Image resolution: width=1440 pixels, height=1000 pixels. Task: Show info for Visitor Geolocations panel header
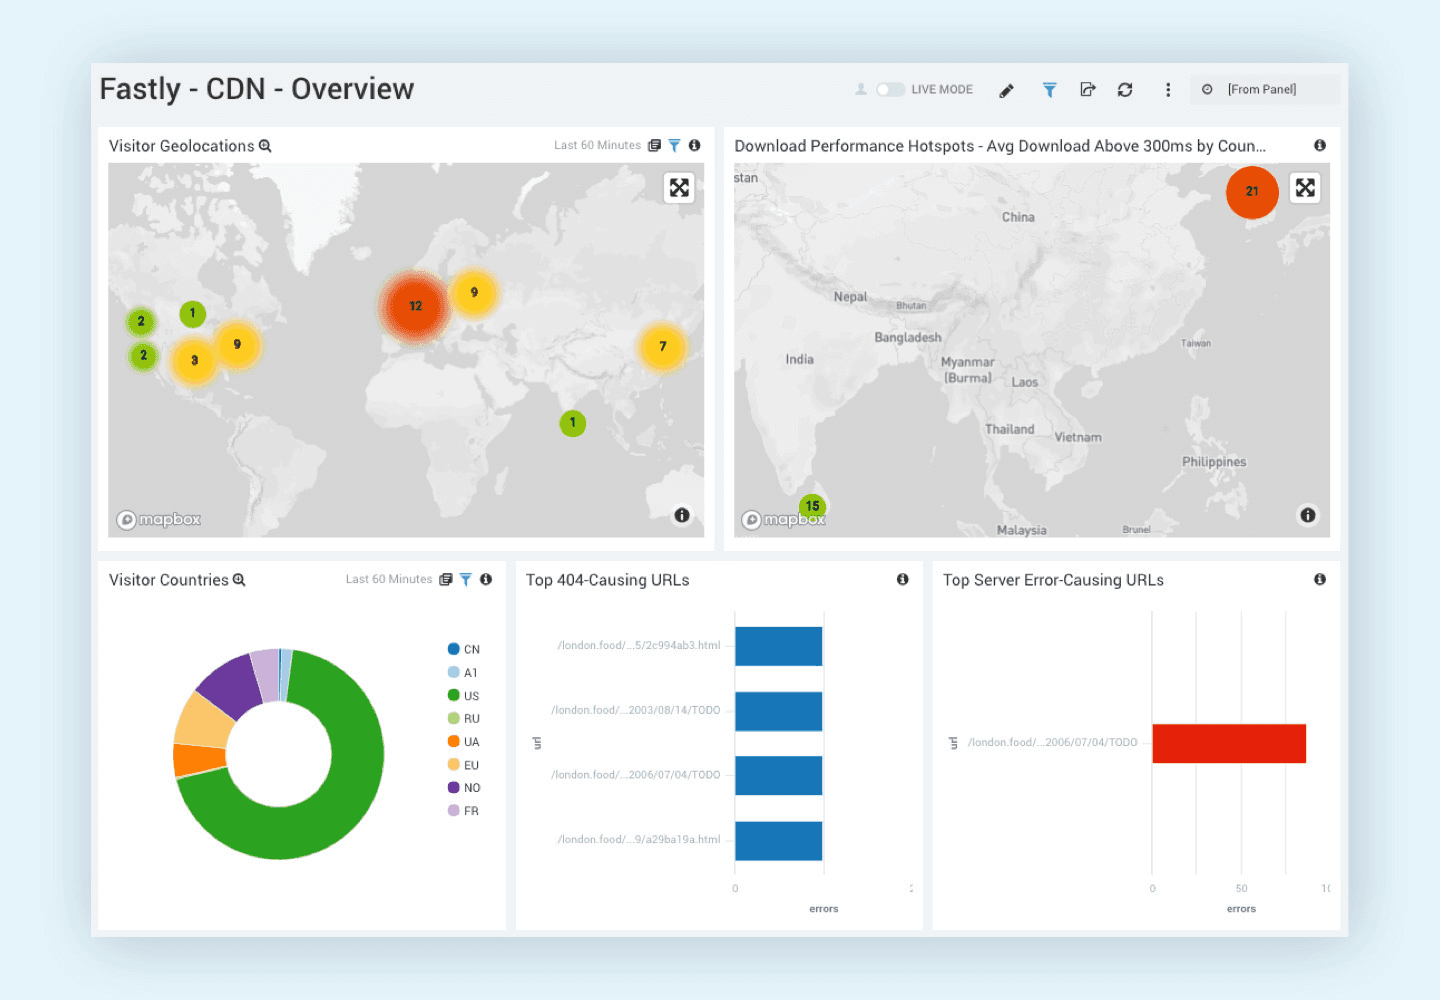click(694, 146)
